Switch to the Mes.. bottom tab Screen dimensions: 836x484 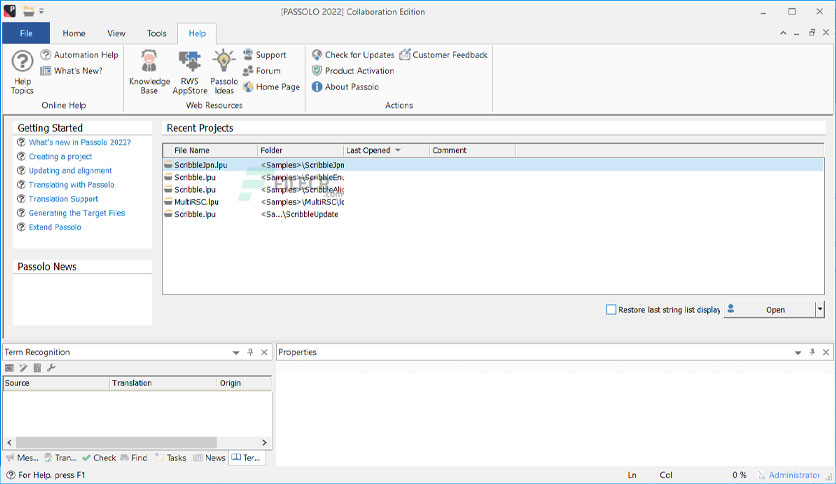pos(22,458)
